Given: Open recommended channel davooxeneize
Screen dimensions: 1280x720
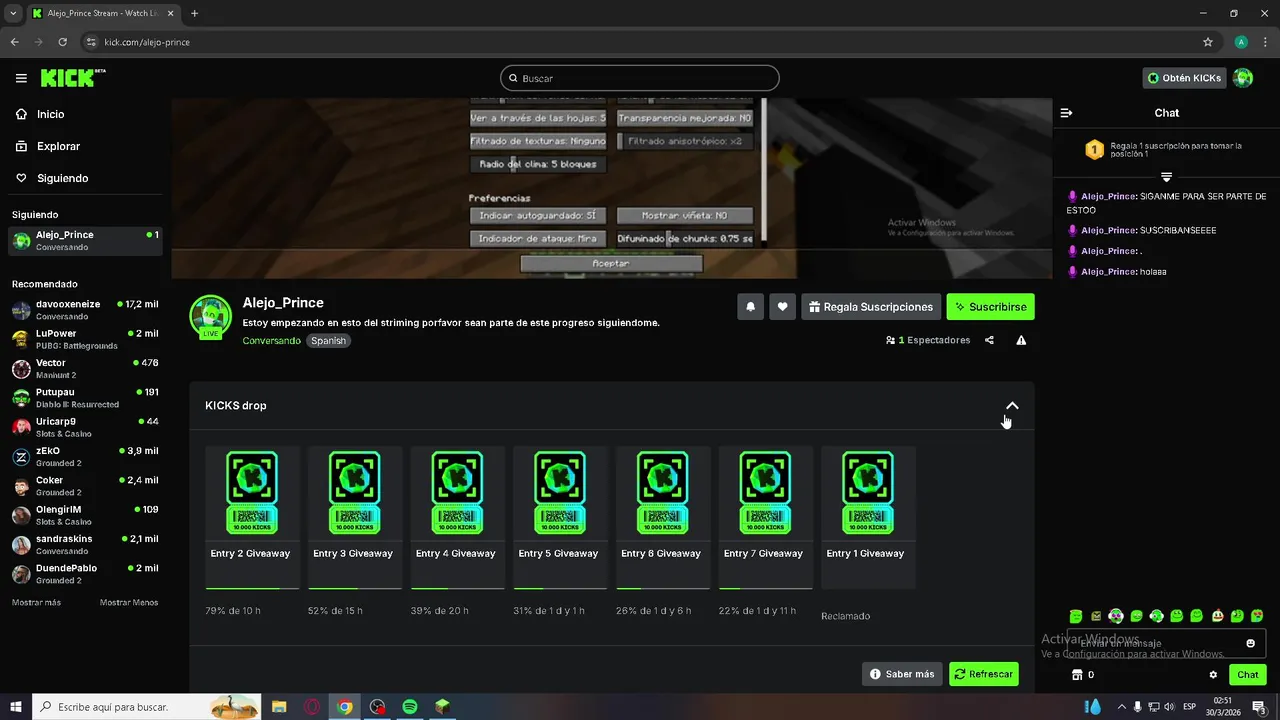Looking at the screenshot, I should point(85,309).
